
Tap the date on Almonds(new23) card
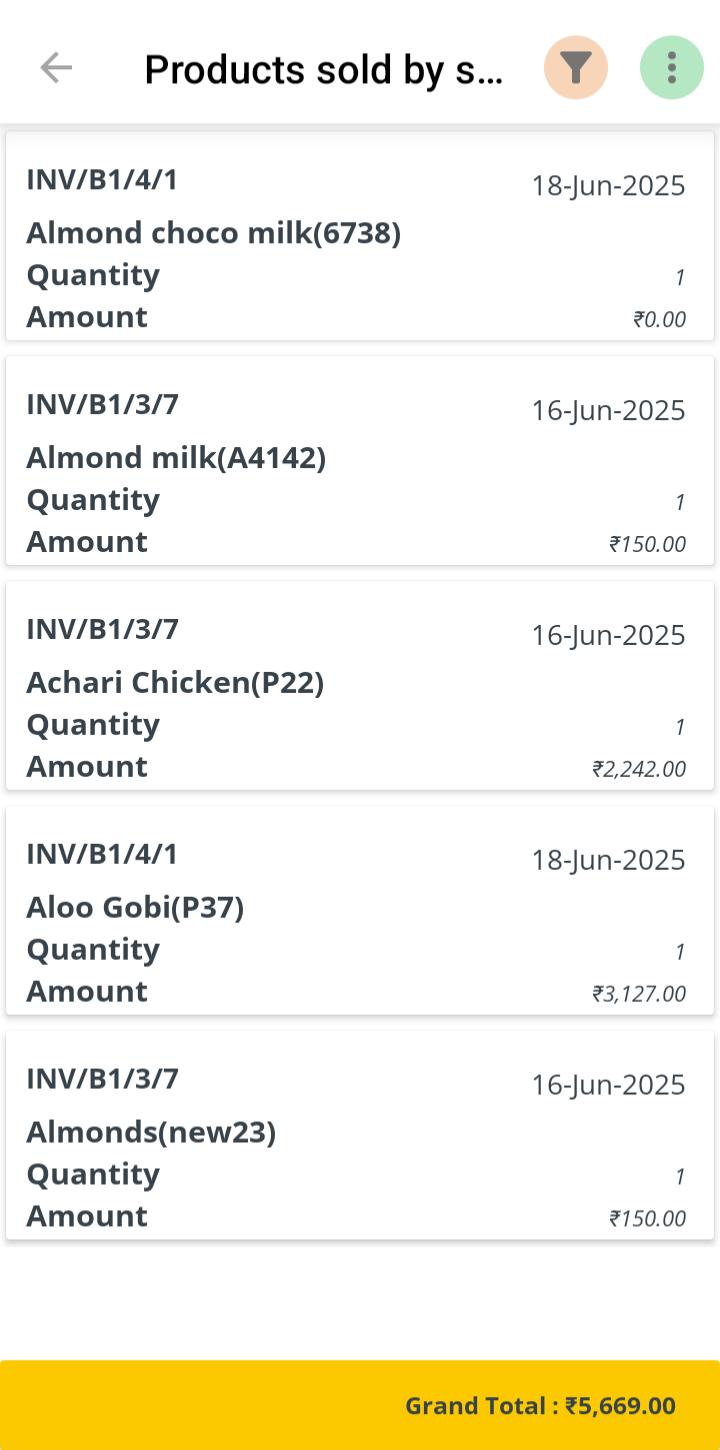[608, 1085]
